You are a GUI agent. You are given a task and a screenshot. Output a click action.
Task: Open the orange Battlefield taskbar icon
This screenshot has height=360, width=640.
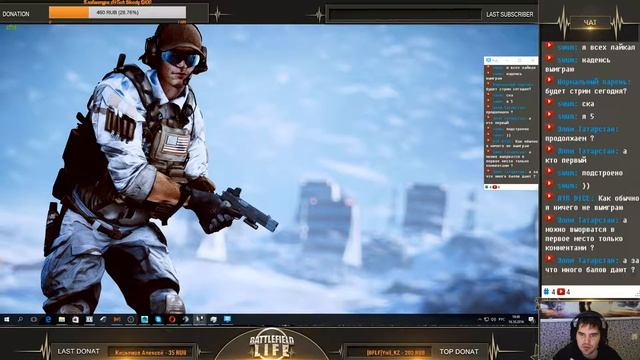(117, 319)
